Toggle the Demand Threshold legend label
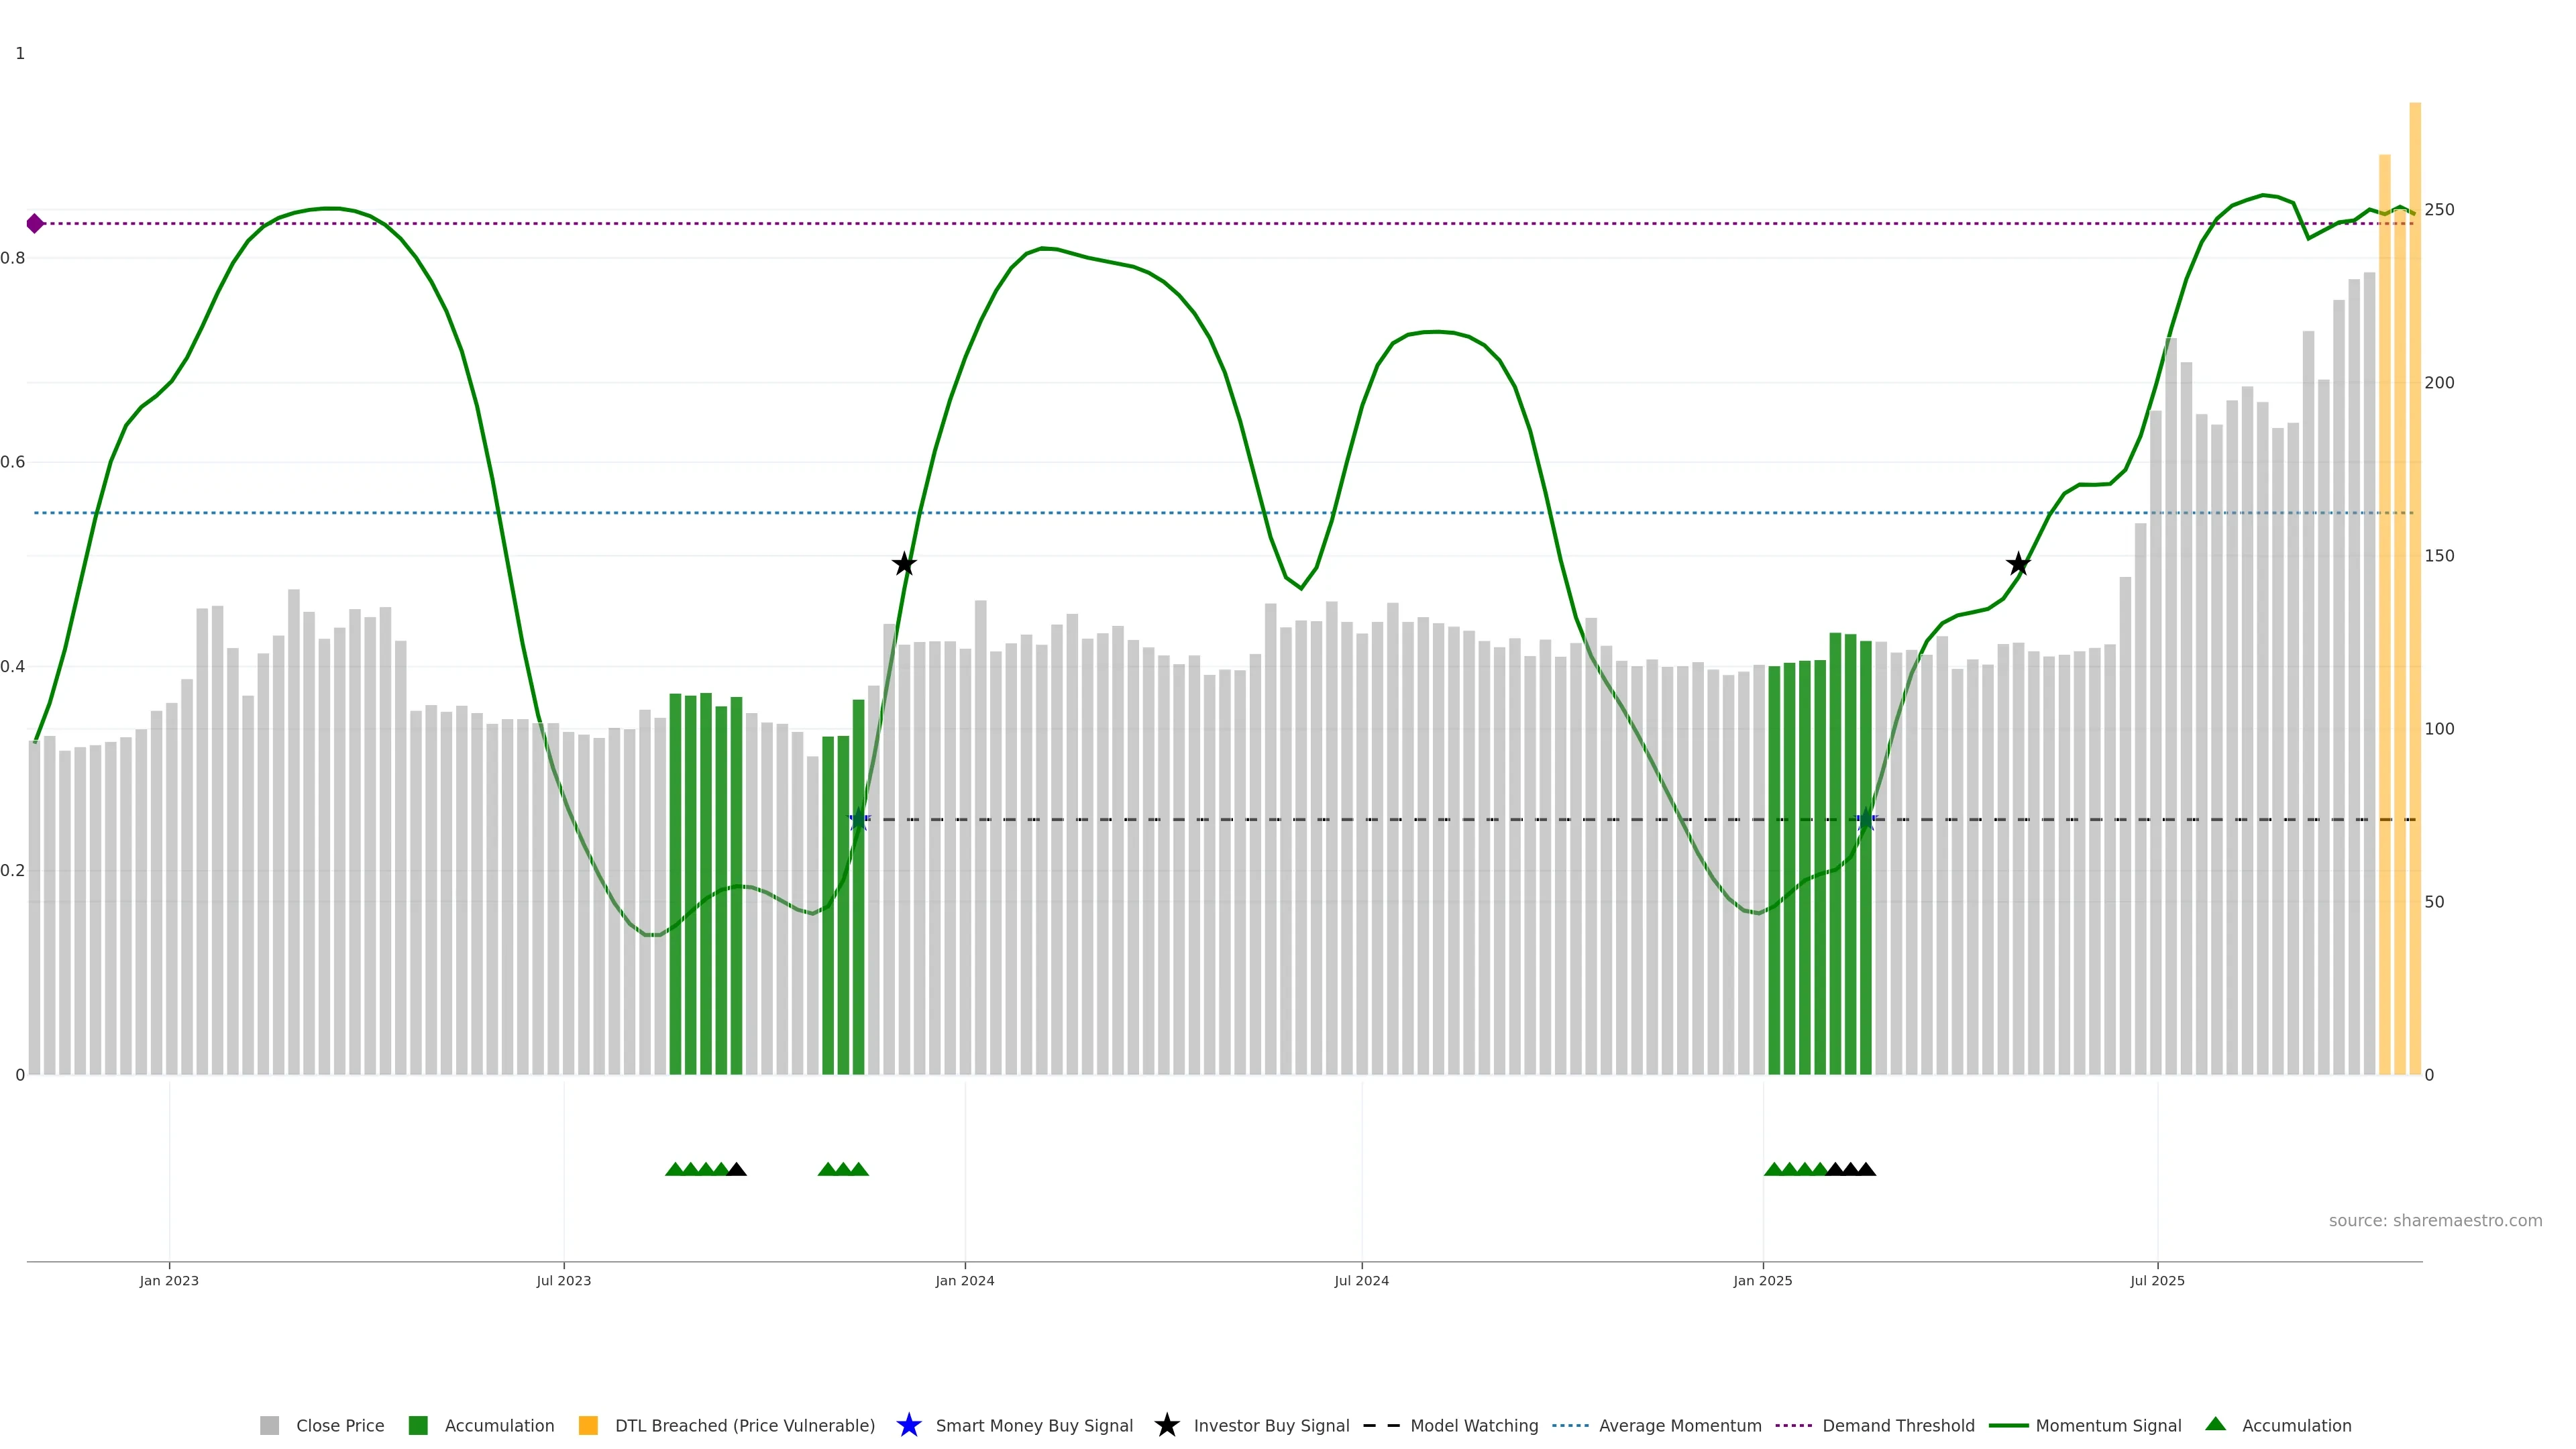This screenshot has height=1449, width=2576. tap(1898, 1426)
